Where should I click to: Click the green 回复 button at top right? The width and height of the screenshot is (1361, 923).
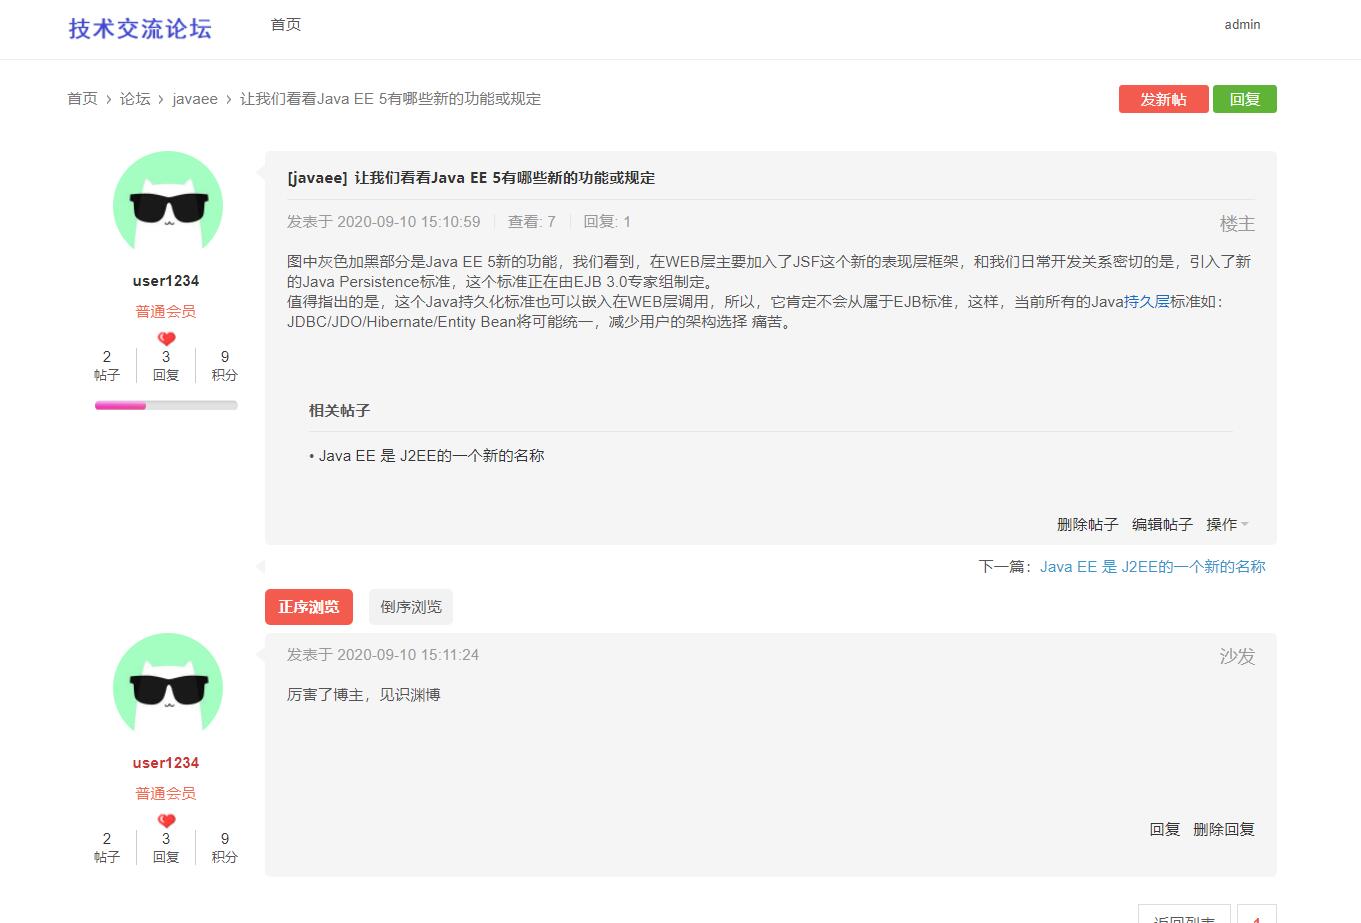1245,99
